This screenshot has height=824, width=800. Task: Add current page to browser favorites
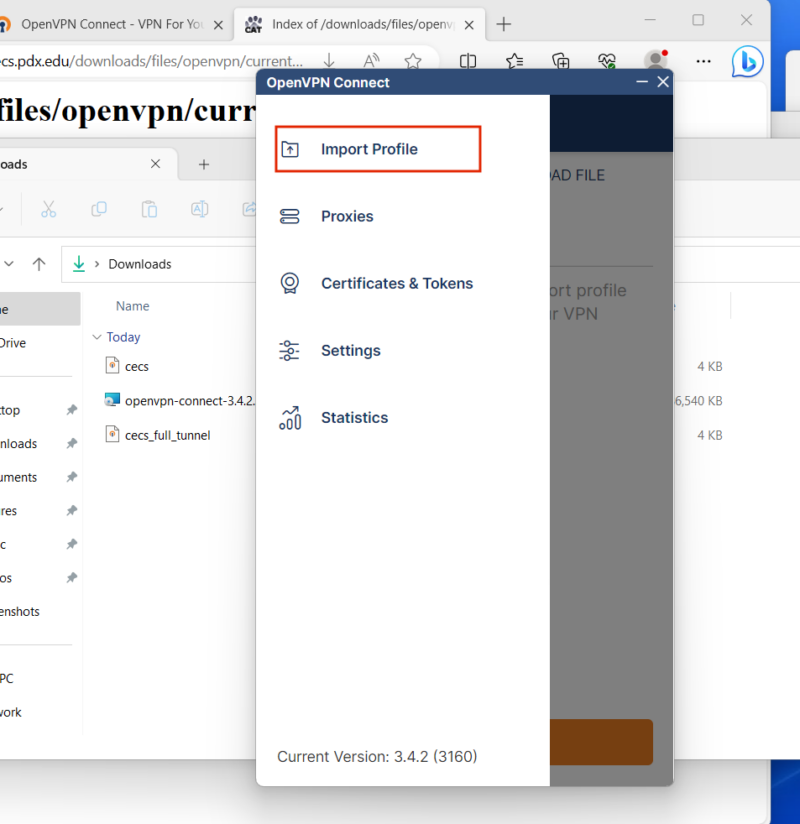tap(413, 61)
